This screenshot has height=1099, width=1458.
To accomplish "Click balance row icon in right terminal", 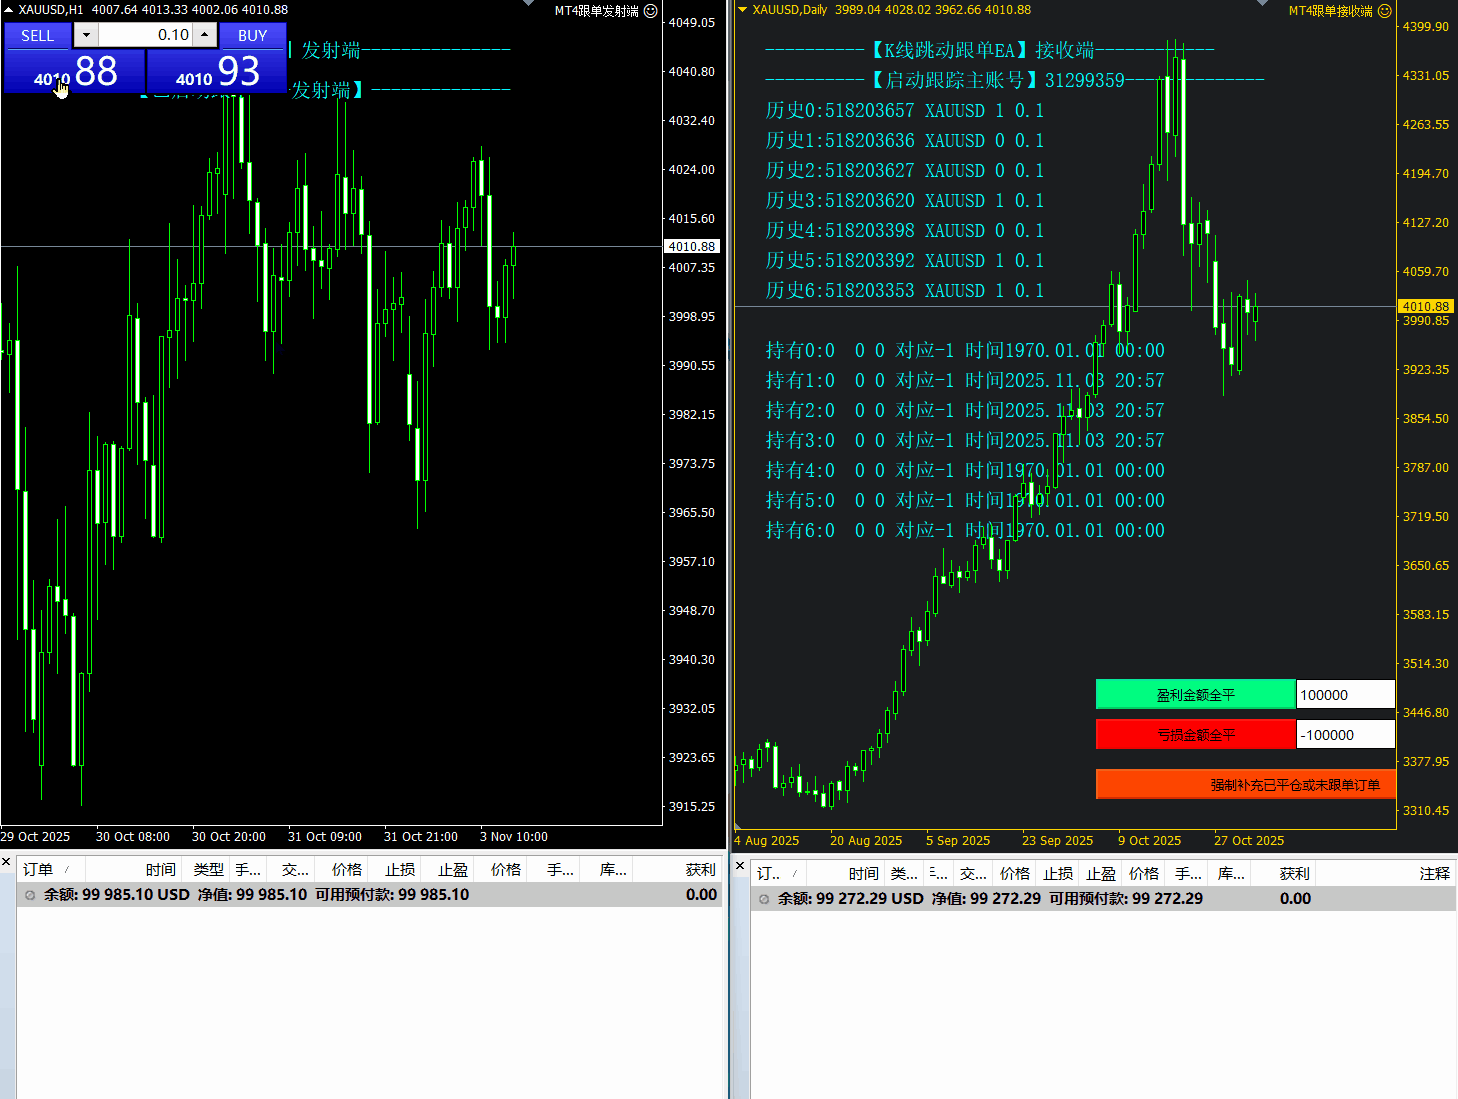I will pos(764,899).
